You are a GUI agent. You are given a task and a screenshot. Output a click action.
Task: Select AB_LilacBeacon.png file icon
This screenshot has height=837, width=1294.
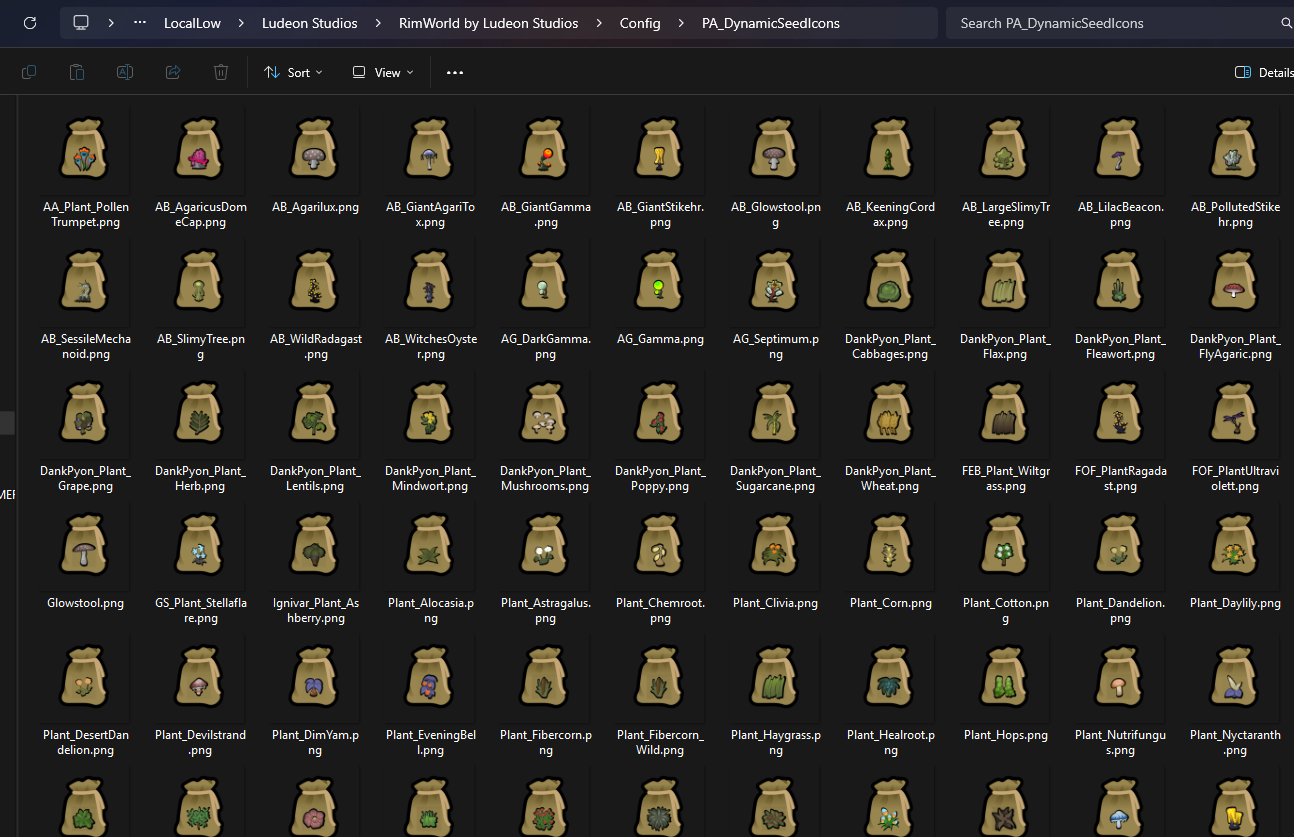[1120, 149]
